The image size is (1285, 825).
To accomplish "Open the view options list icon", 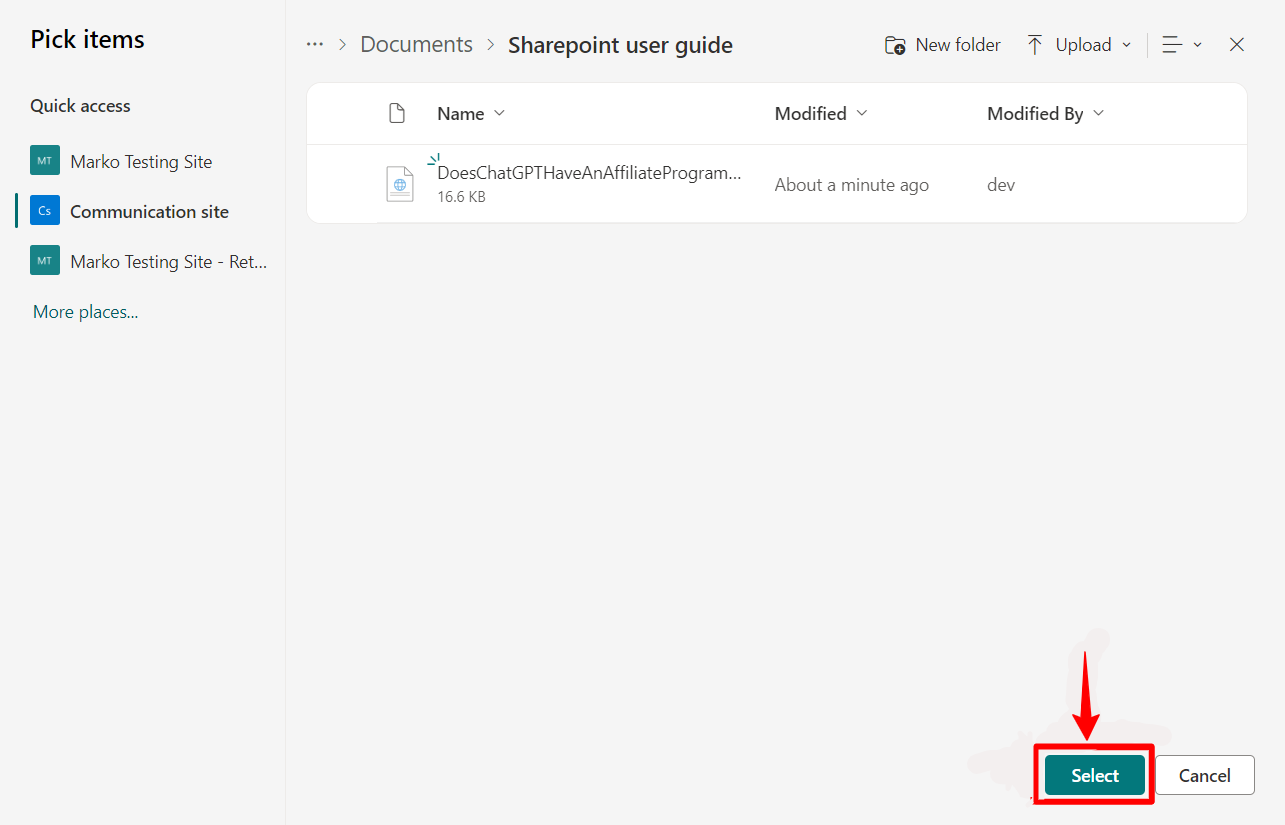I will [x=1173, y=45].
